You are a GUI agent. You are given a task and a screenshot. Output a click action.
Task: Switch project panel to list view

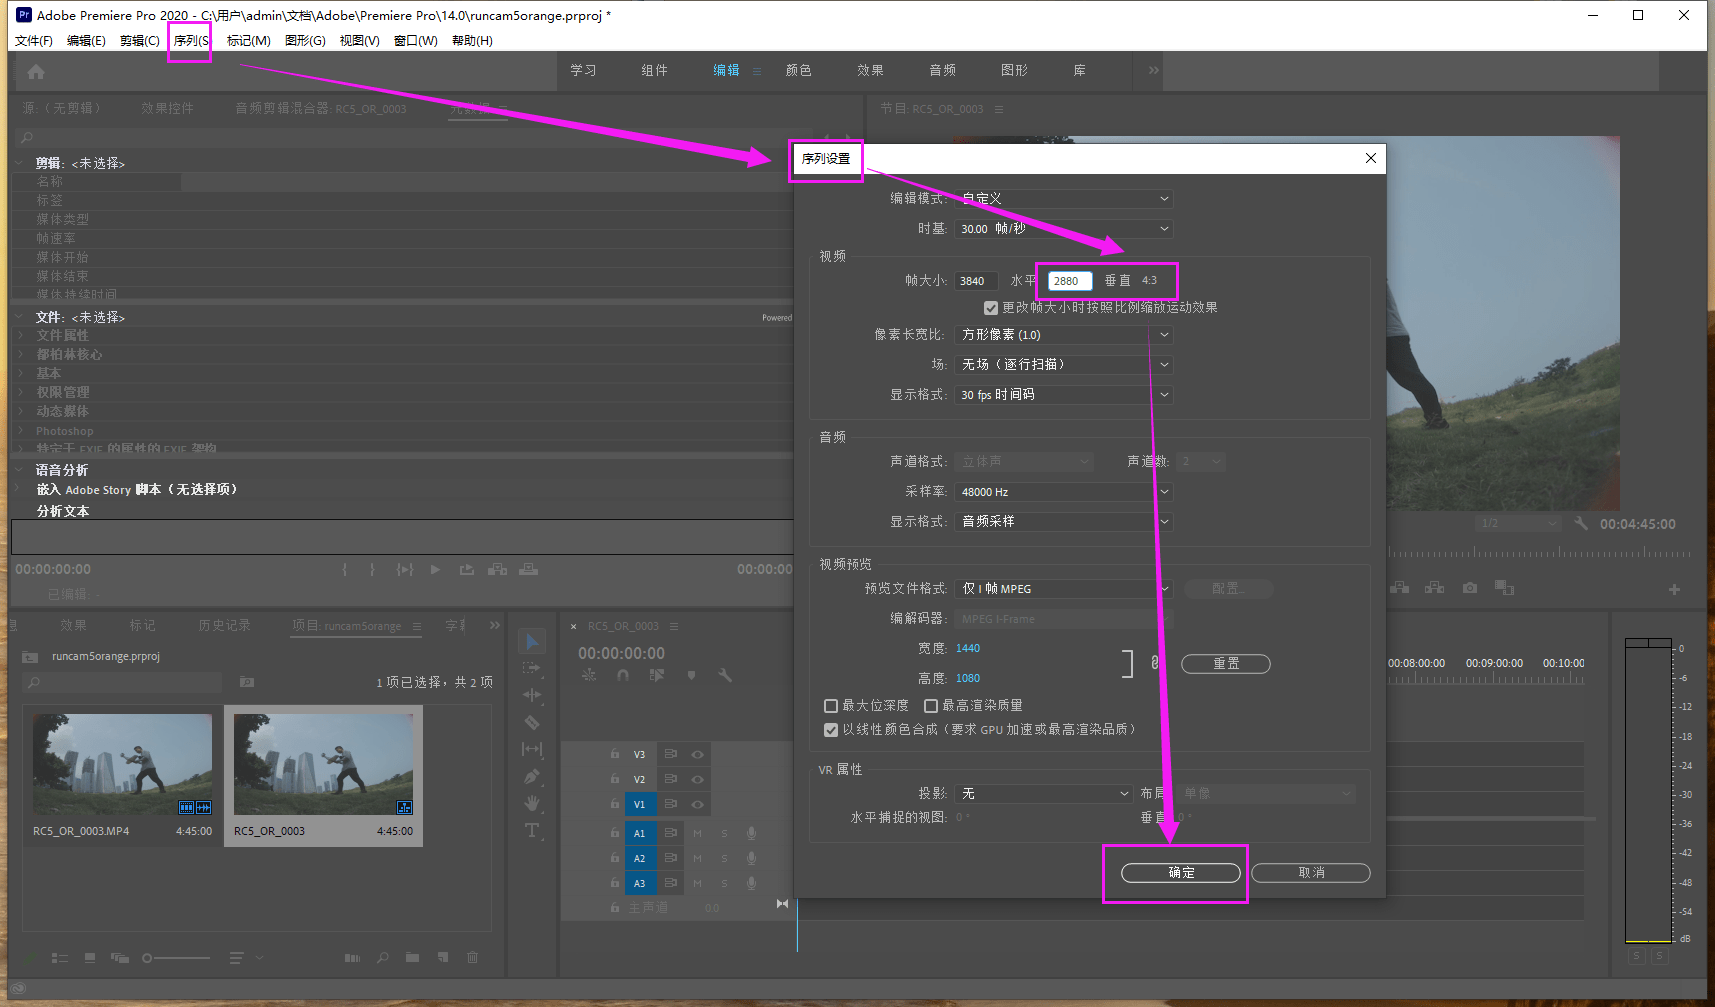(60, 958)
